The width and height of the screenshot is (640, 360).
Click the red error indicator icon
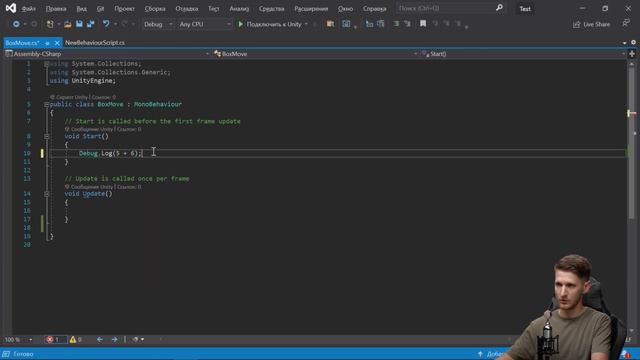point(50,340)
